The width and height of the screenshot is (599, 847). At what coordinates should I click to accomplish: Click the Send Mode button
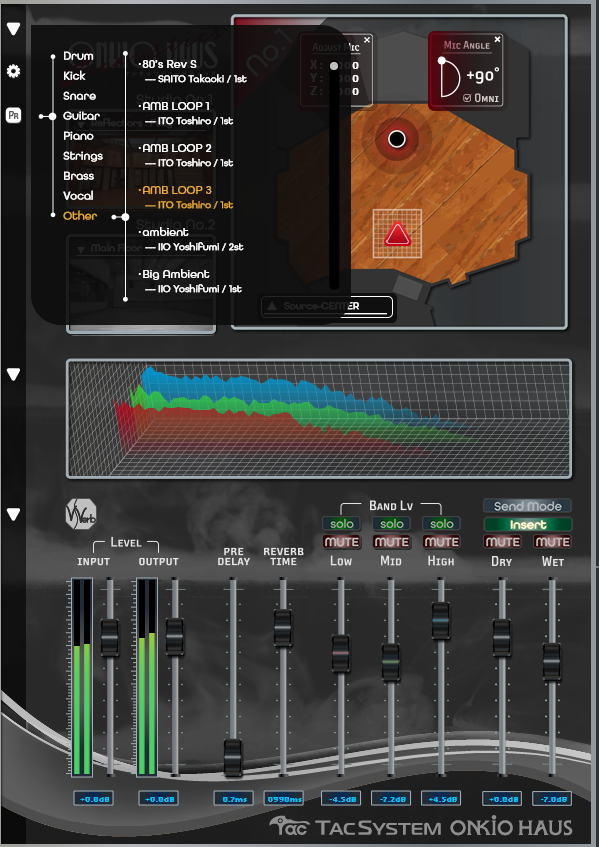pos(527,506)
